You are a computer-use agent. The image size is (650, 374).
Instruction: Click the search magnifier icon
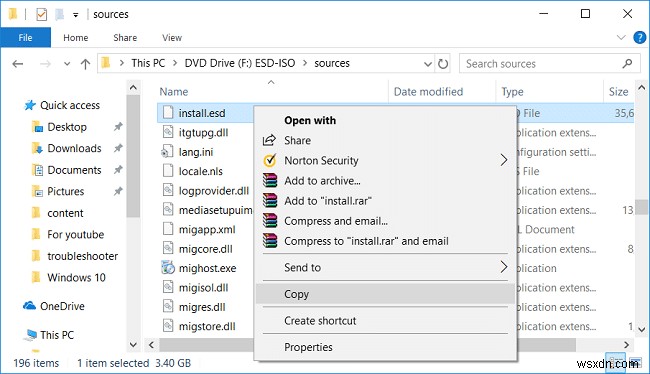point(627,63)
